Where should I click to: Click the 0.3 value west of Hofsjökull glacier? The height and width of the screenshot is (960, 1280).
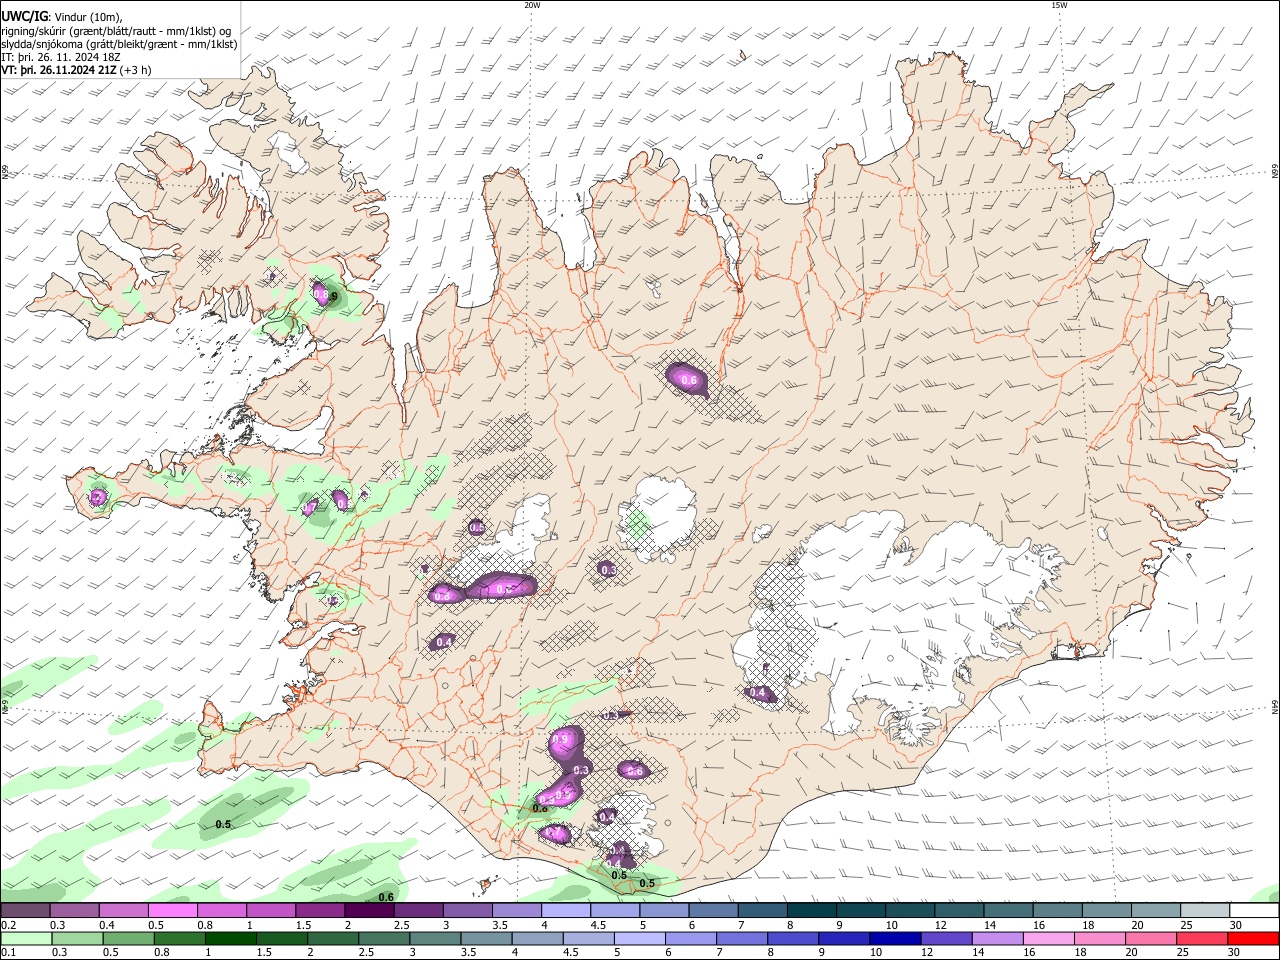pyautogui.click(x=607, y=569)
